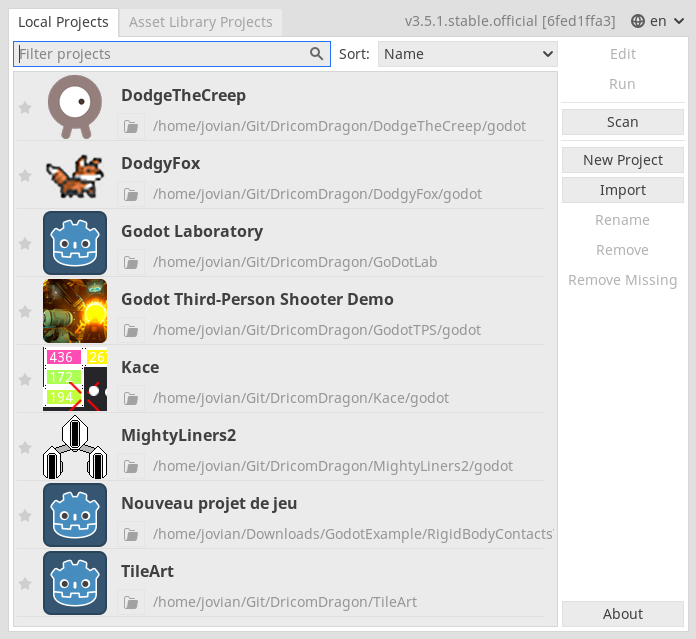
Task: Click the Scan button
Action: click(622, 122)
